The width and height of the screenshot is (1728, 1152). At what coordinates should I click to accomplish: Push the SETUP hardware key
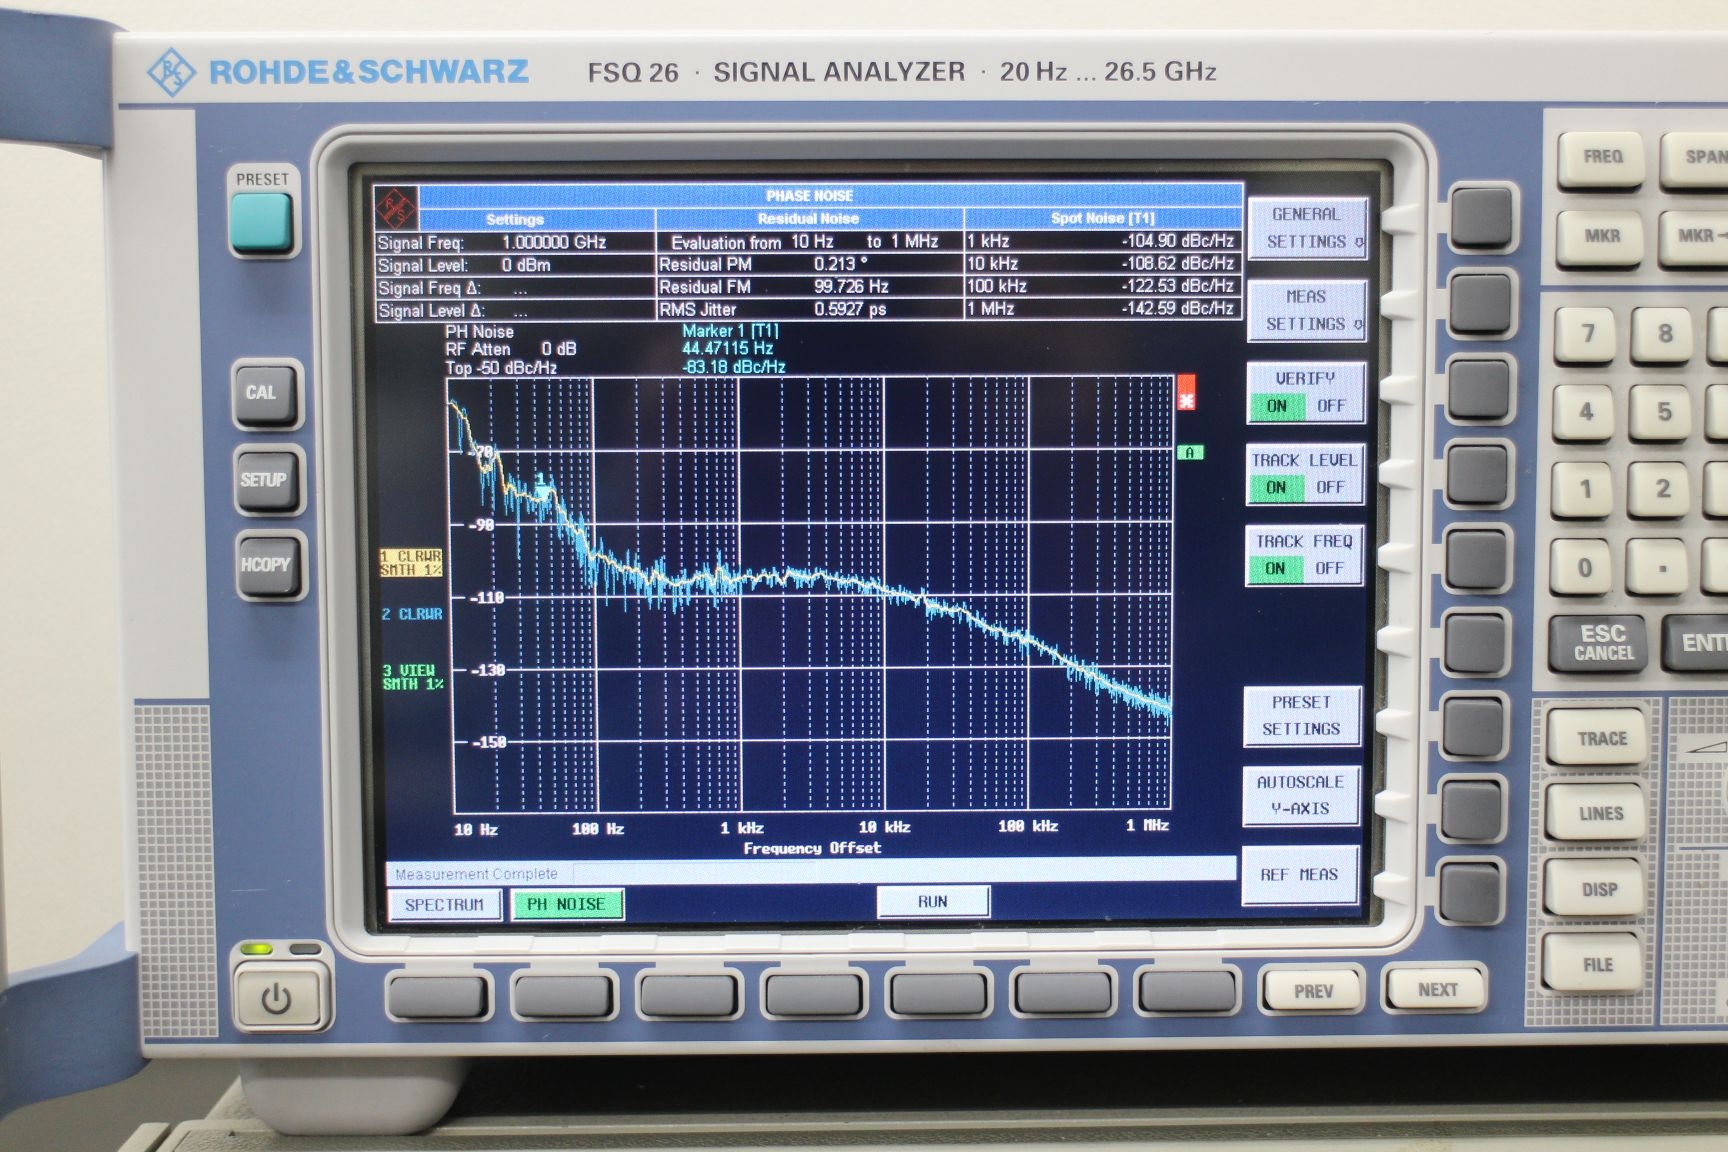265,481
